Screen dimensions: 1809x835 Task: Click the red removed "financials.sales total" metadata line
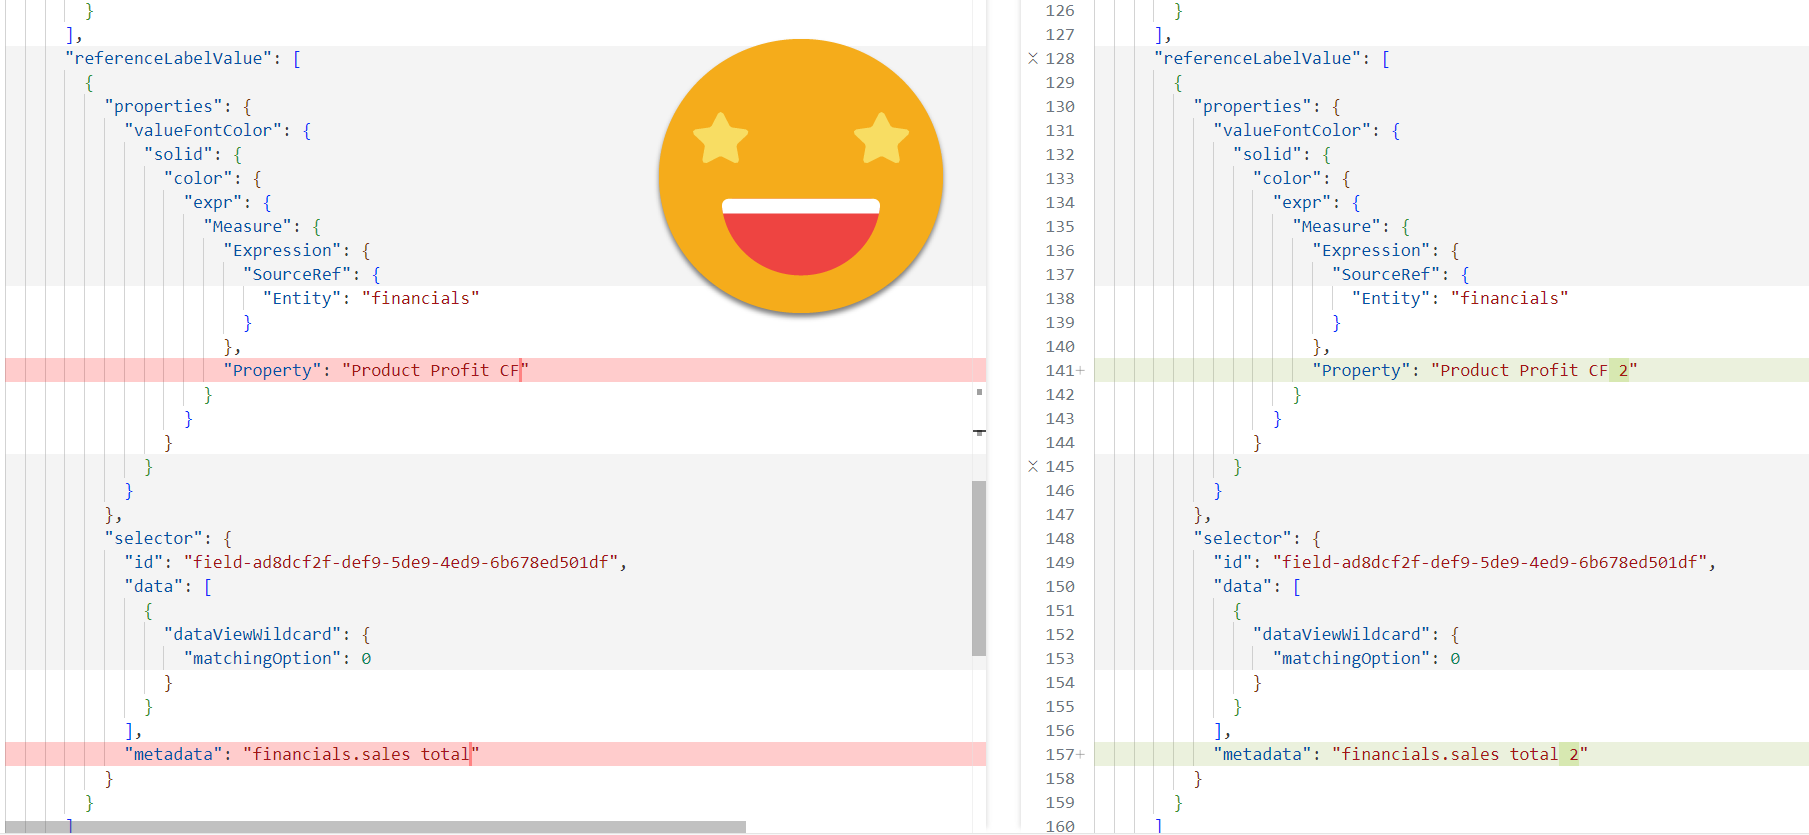[301, 755]
